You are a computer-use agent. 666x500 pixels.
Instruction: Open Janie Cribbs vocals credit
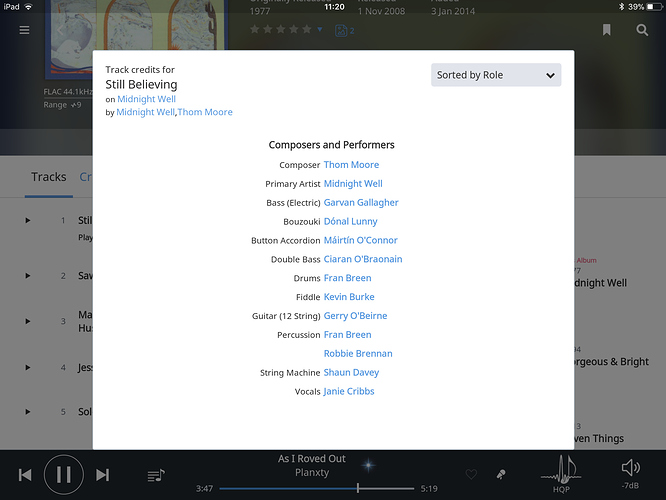349,391
